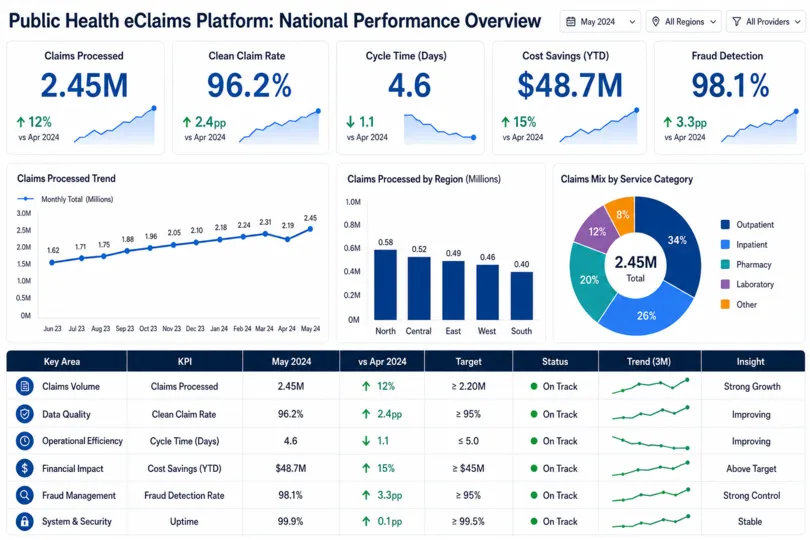Open the All Providers filter dropdown
Viewport: 810px width, 540px height.
(767, 22)
